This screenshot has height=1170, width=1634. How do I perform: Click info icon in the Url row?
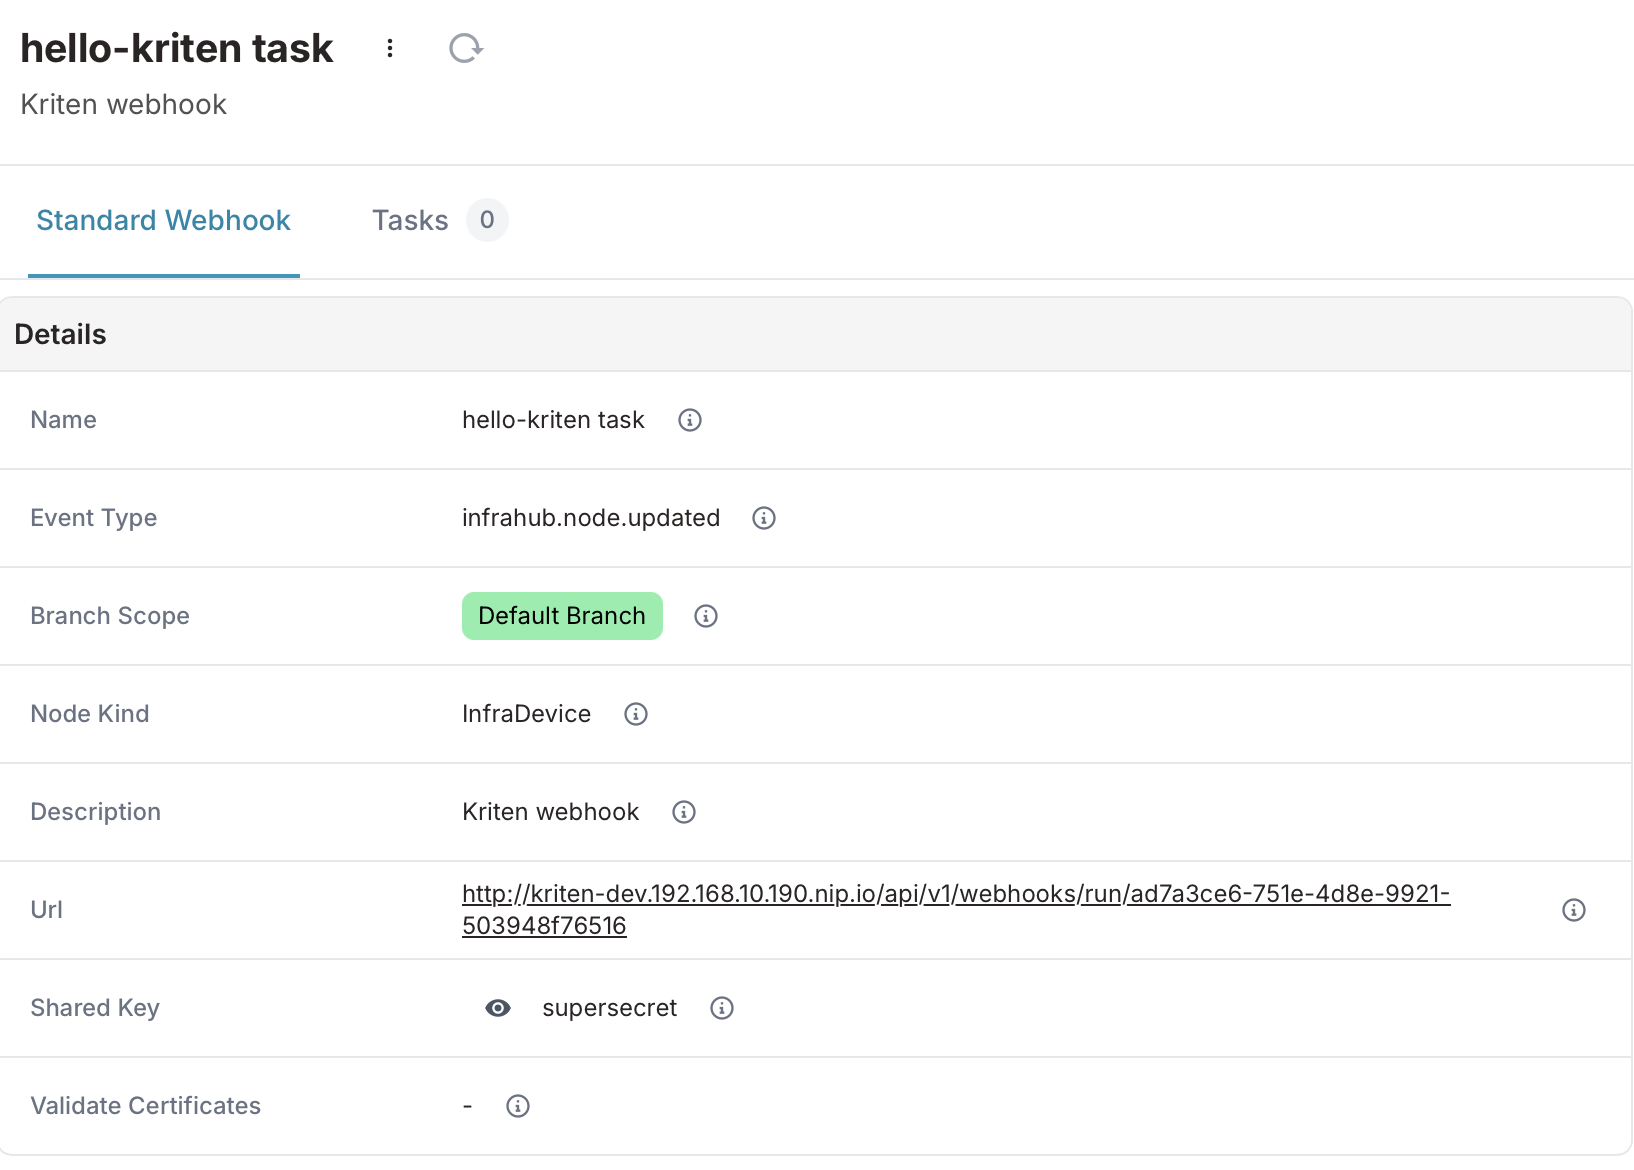pyautogui.click(x=1574, y=910)
